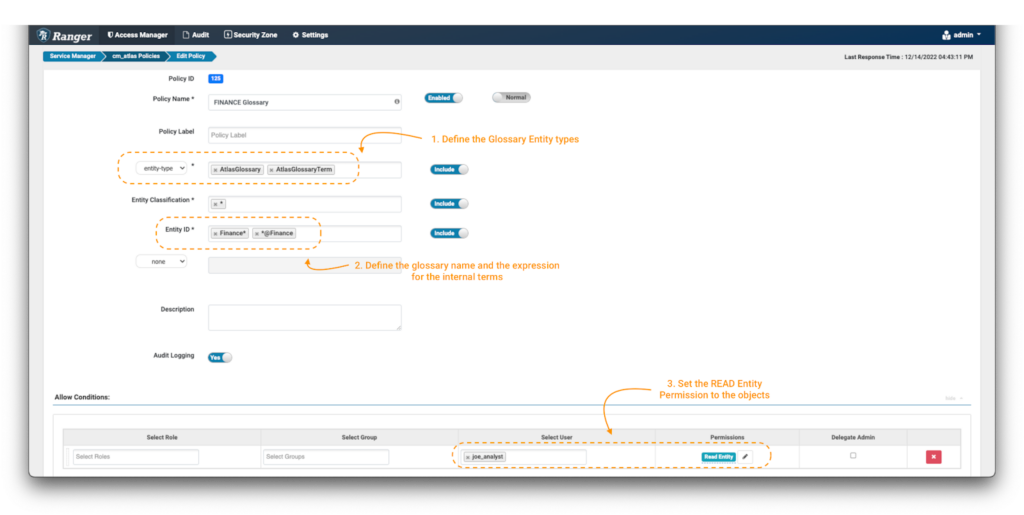1024x515 pixels.
Task: Go to Service Manager breadcrumb
Action: point(71,56)
